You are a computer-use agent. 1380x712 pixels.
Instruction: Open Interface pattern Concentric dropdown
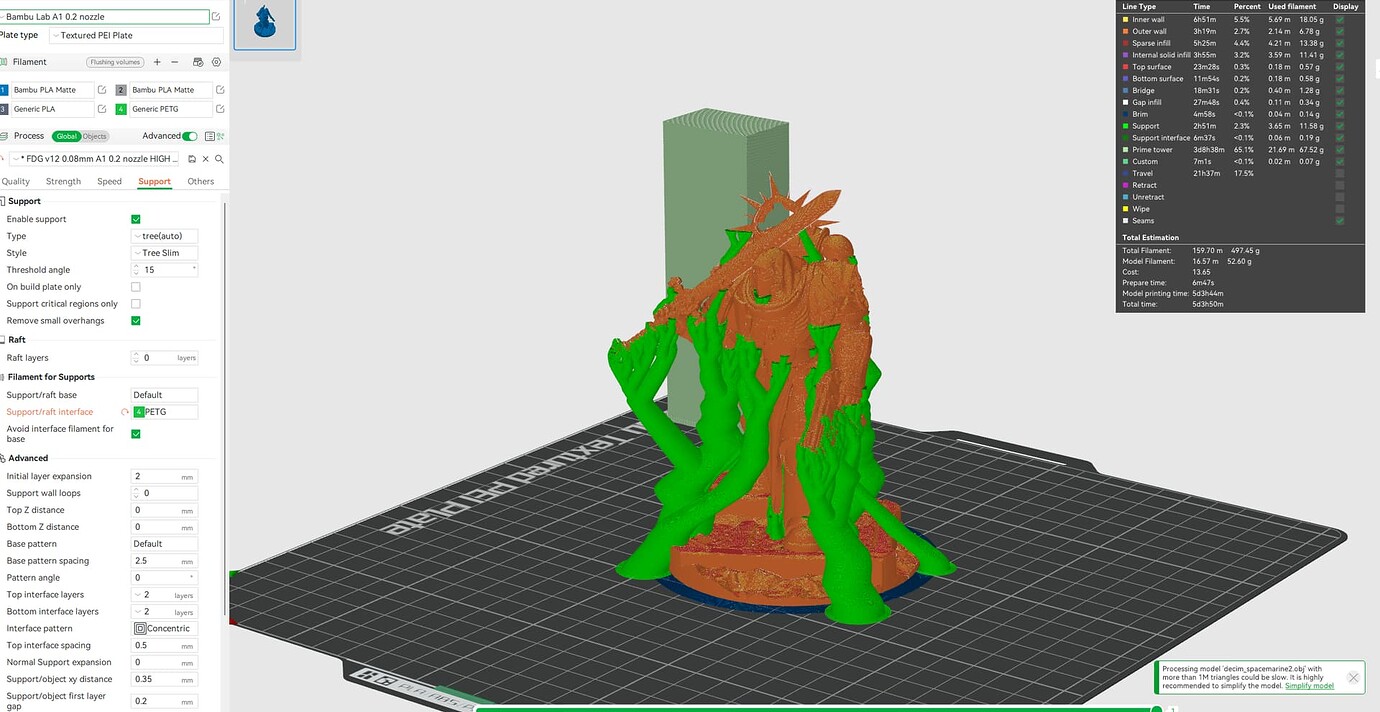(x=164, y=628)
